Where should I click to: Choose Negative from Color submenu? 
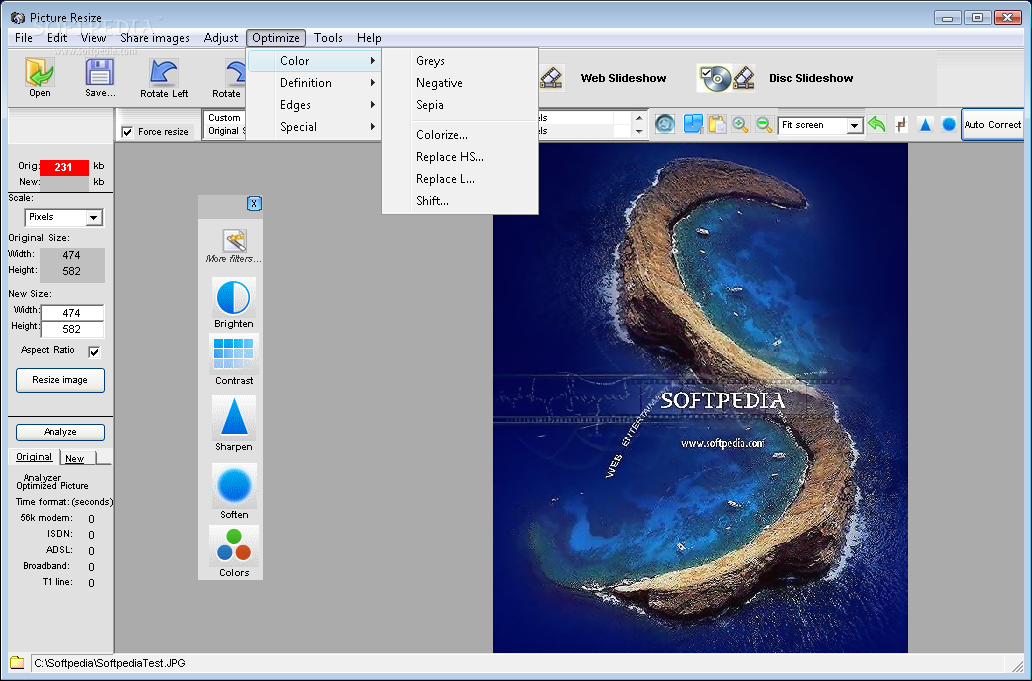[x=460, y=83]
